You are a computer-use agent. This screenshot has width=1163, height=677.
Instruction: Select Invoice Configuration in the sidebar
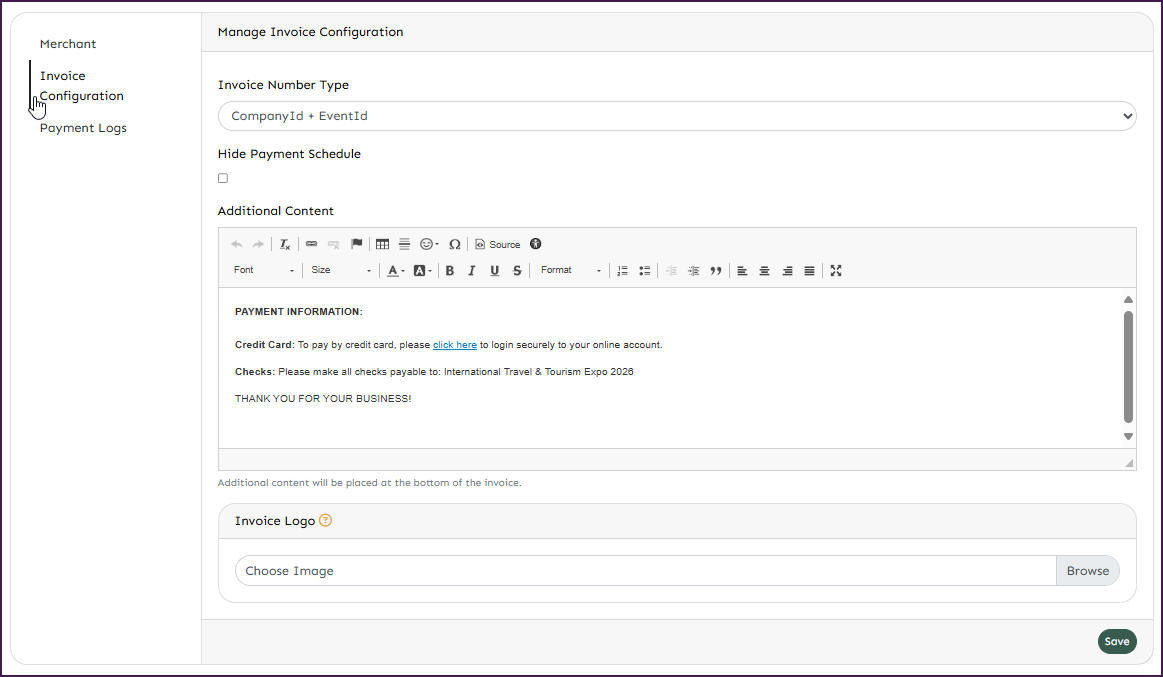(82, 86)
